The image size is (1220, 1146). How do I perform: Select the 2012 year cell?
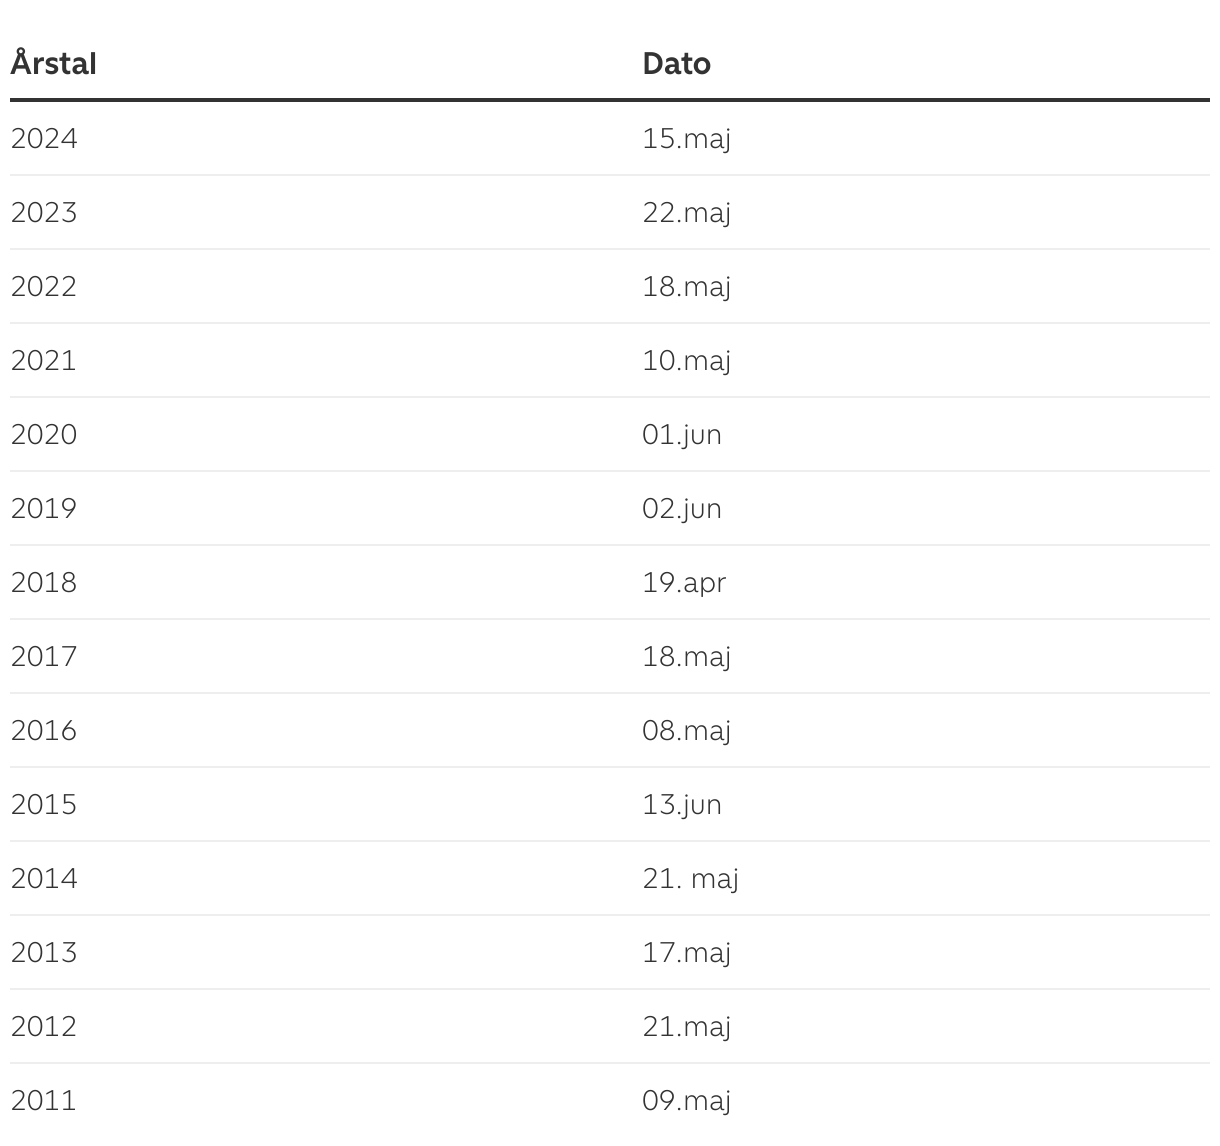click(x=44, y=1026)
